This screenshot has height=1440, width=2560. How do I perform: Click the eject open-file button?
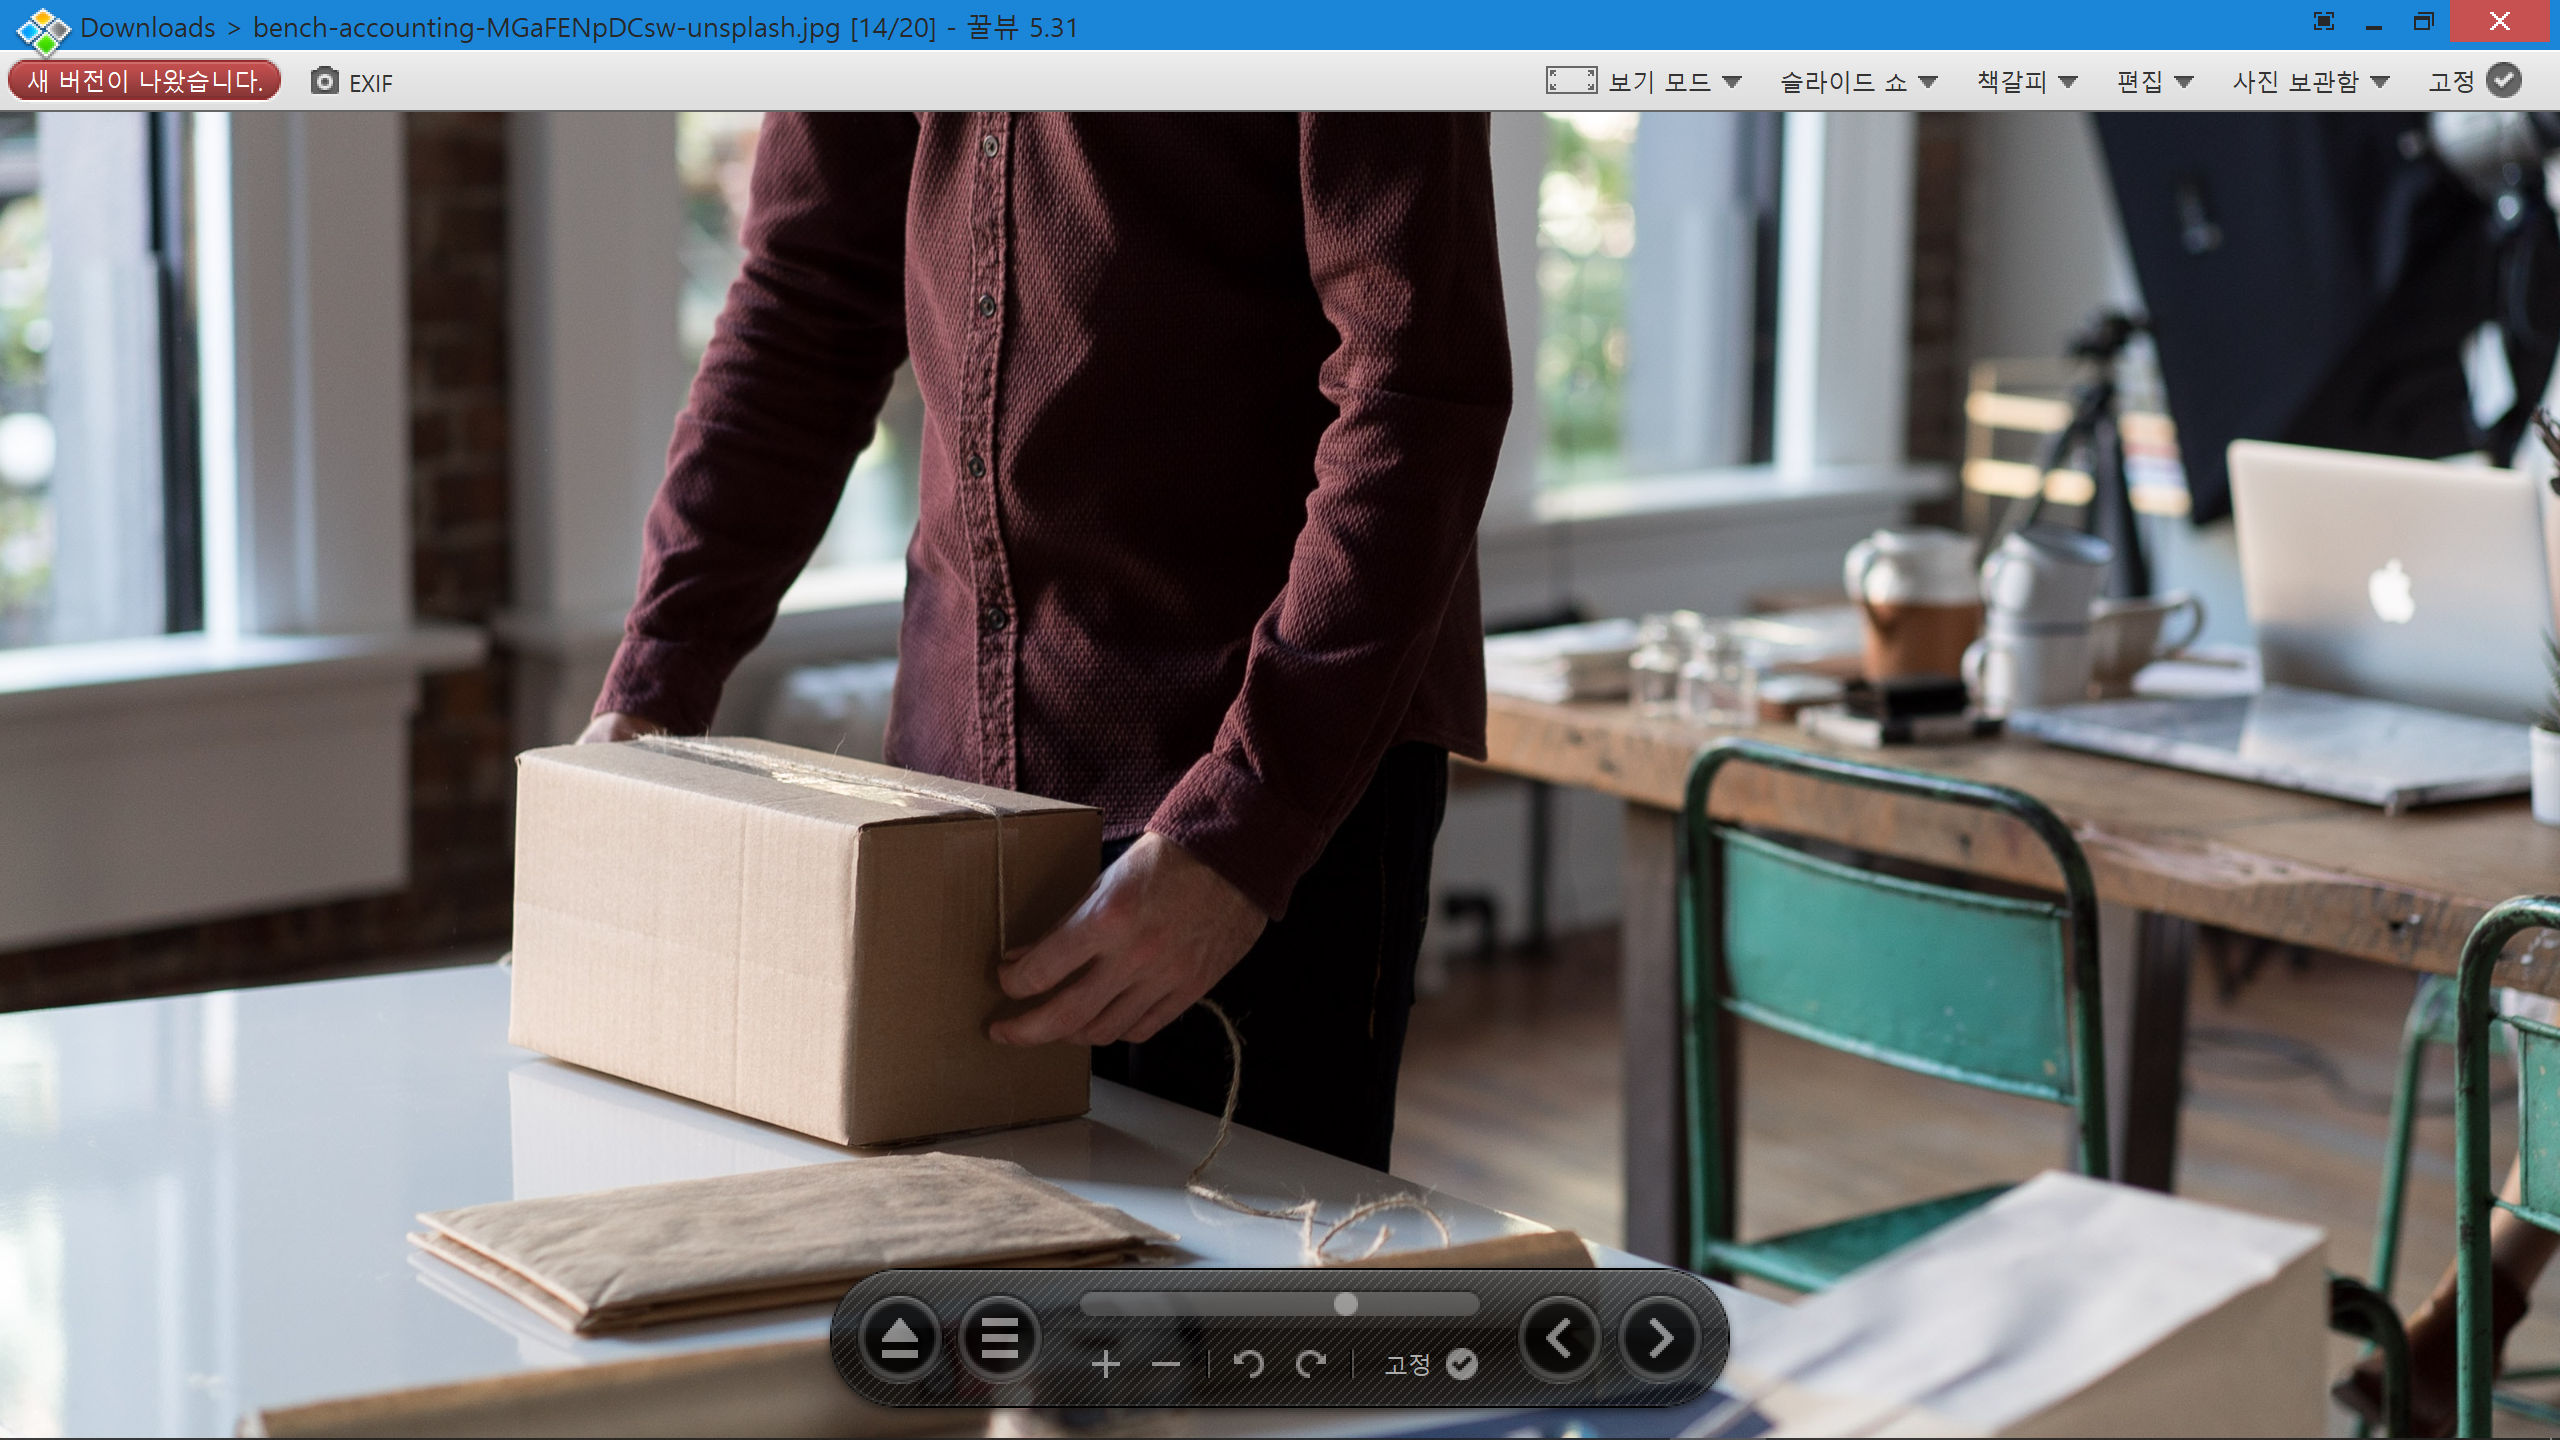pyautogui.click(x=899, y=1338)
